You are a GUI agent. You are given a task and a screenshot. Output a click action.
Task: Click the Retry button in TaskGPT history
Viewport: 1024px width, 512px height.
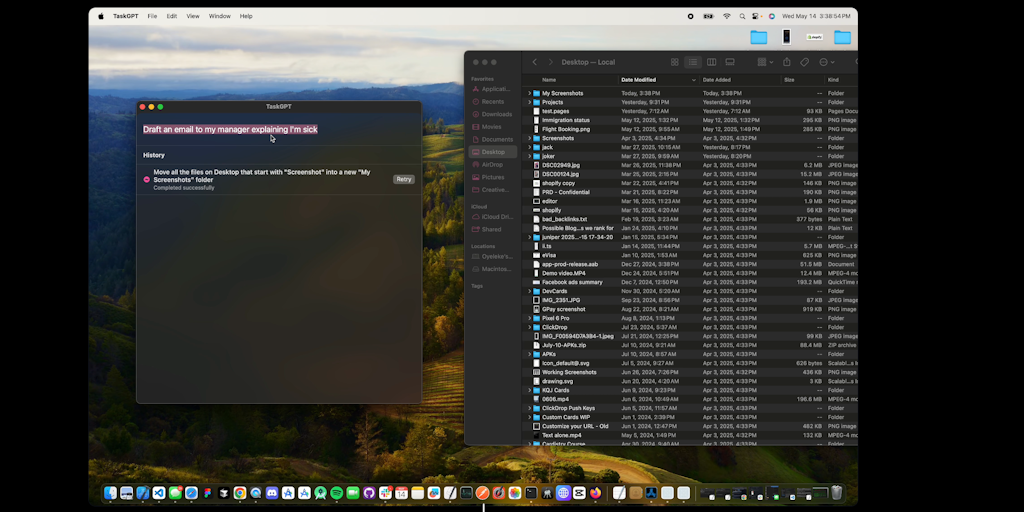pyautogui.click(x=404, y=179)
